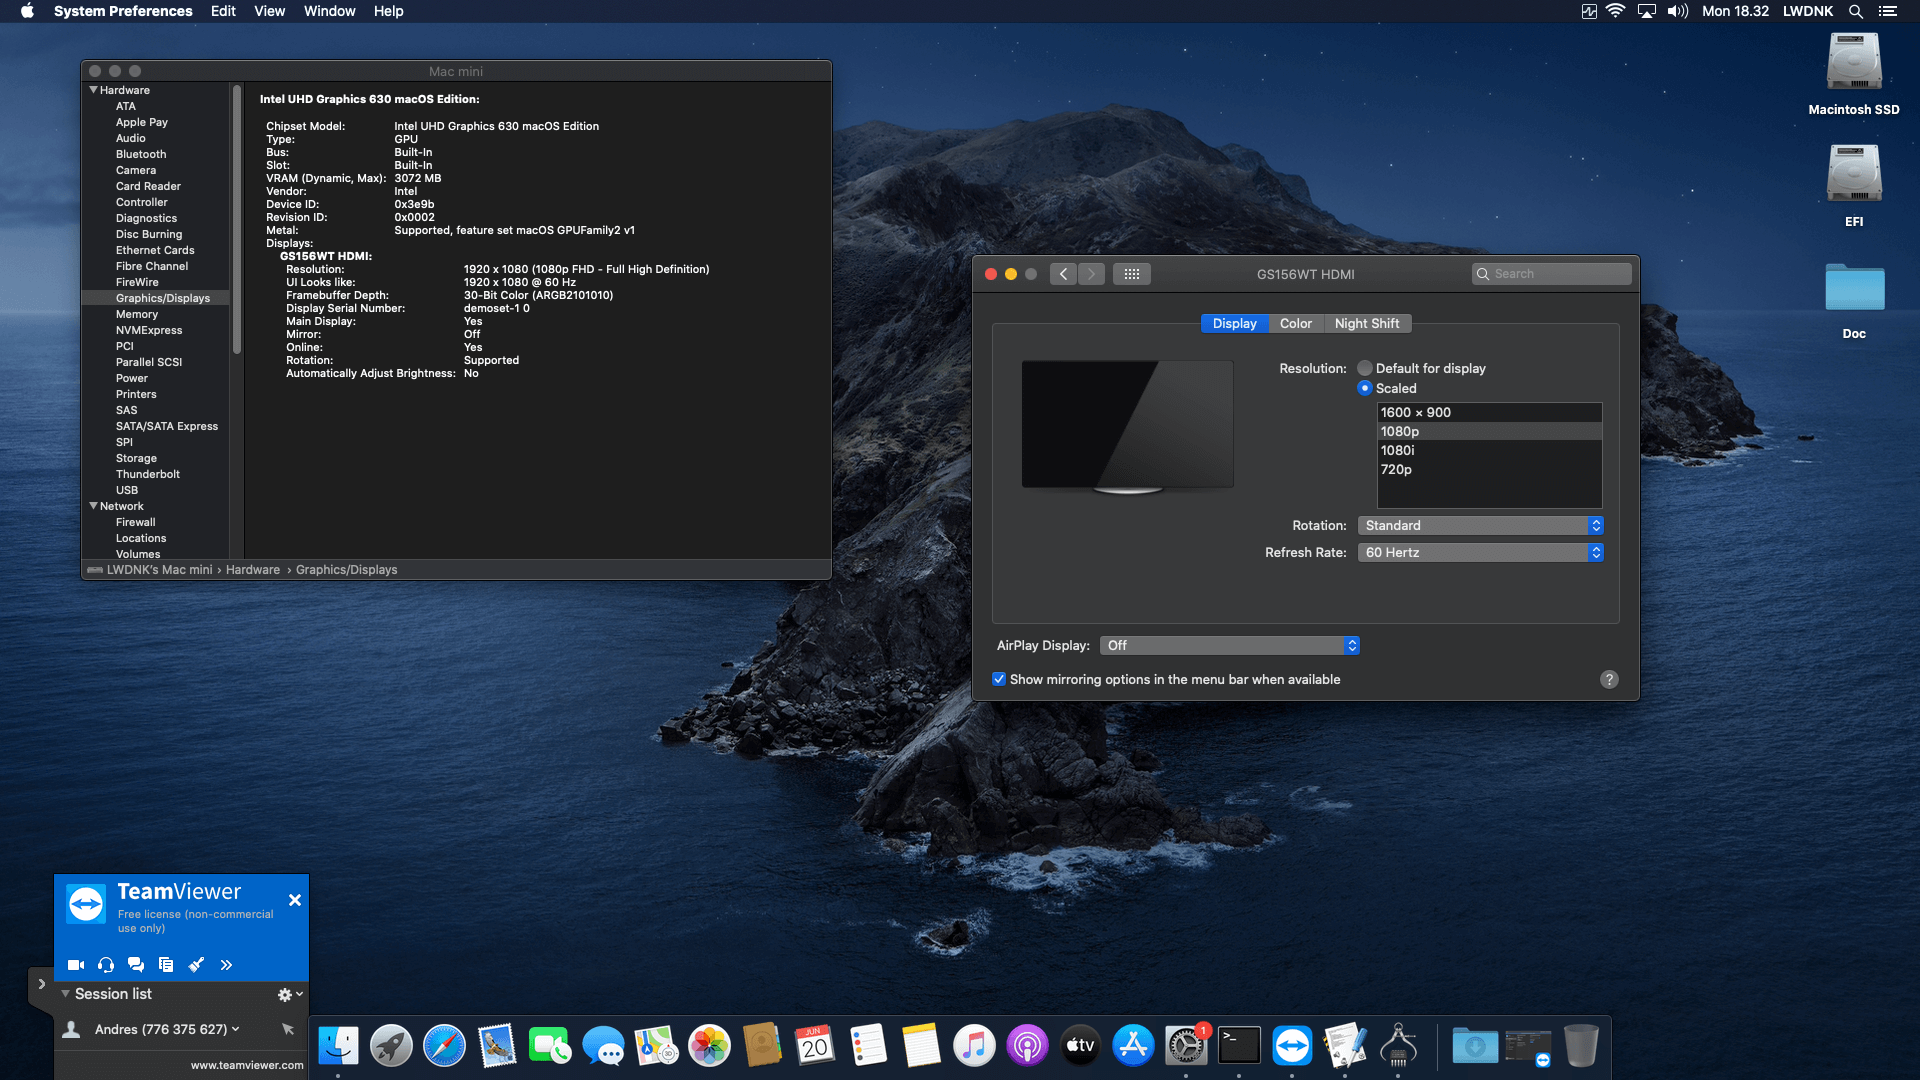Expand Andres session options chevron
Viewport: 1920px width, 1080px height.
coord(236,1029)
